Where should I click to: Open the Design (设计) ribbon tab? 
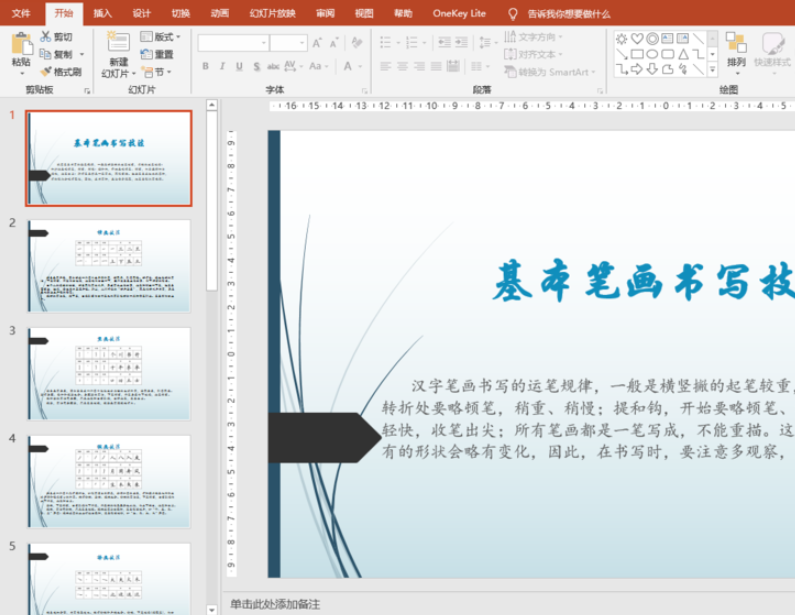(142, 14)
